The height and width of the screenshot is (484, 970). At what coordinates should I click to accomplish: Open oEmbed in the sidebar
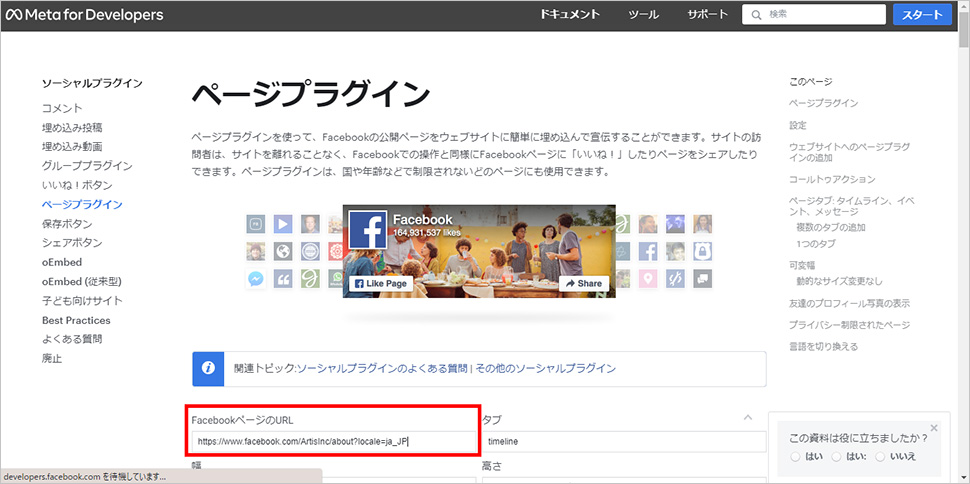(x=62, y=262)
